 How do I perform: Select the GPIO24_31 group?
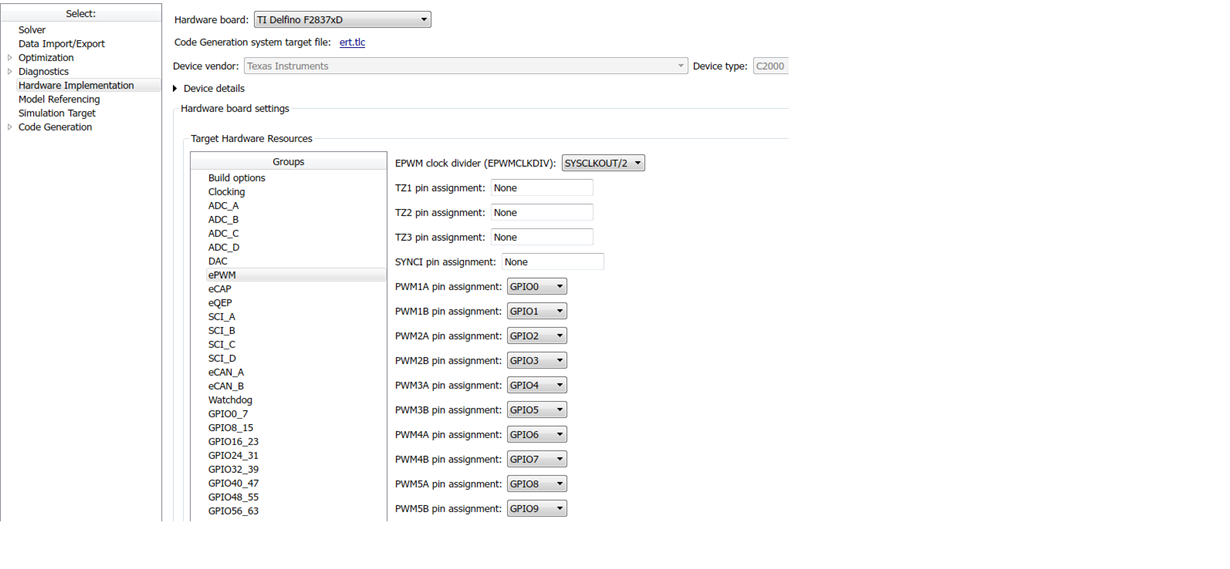coord(233,456)
